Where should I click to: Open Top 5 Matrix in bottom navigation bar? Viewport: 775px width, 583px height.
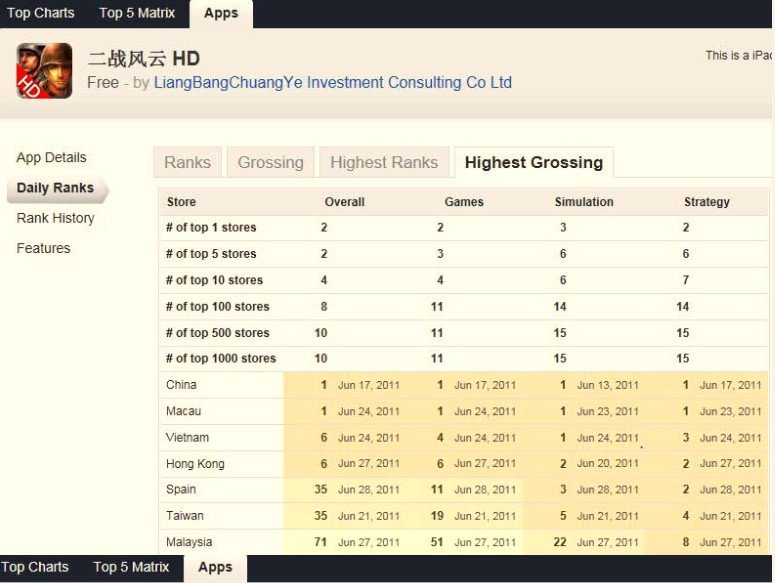[131, 567]
